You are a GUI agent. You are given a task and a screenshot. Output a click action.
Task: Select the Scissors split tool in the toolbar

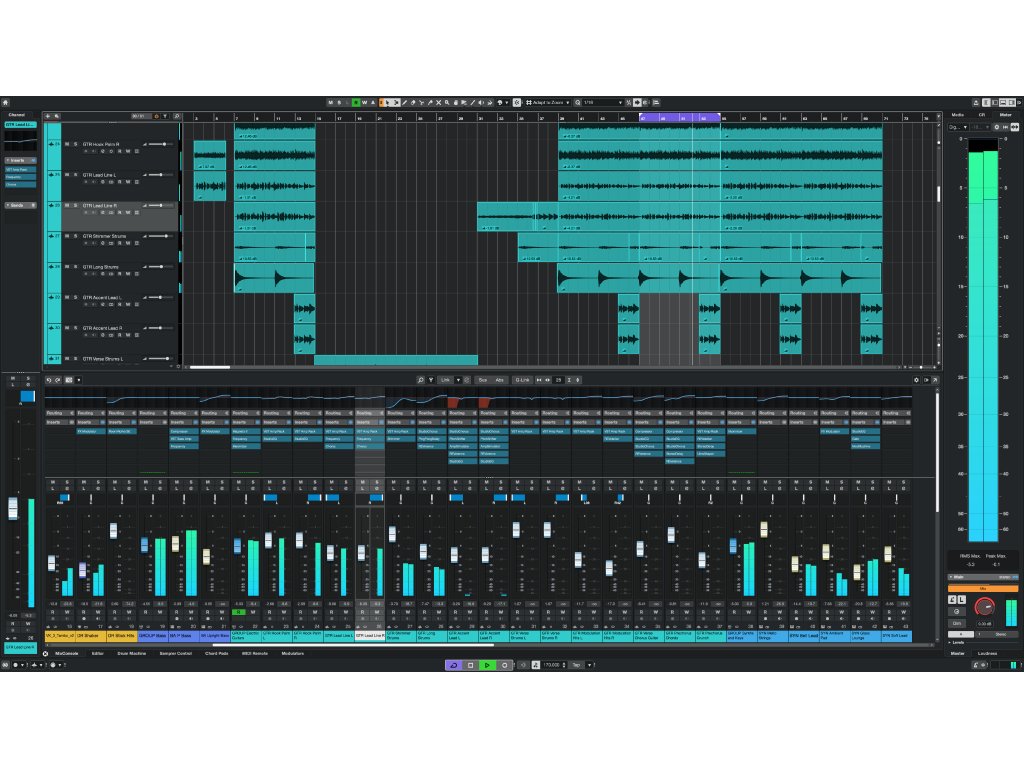click(x=421, y=102)
